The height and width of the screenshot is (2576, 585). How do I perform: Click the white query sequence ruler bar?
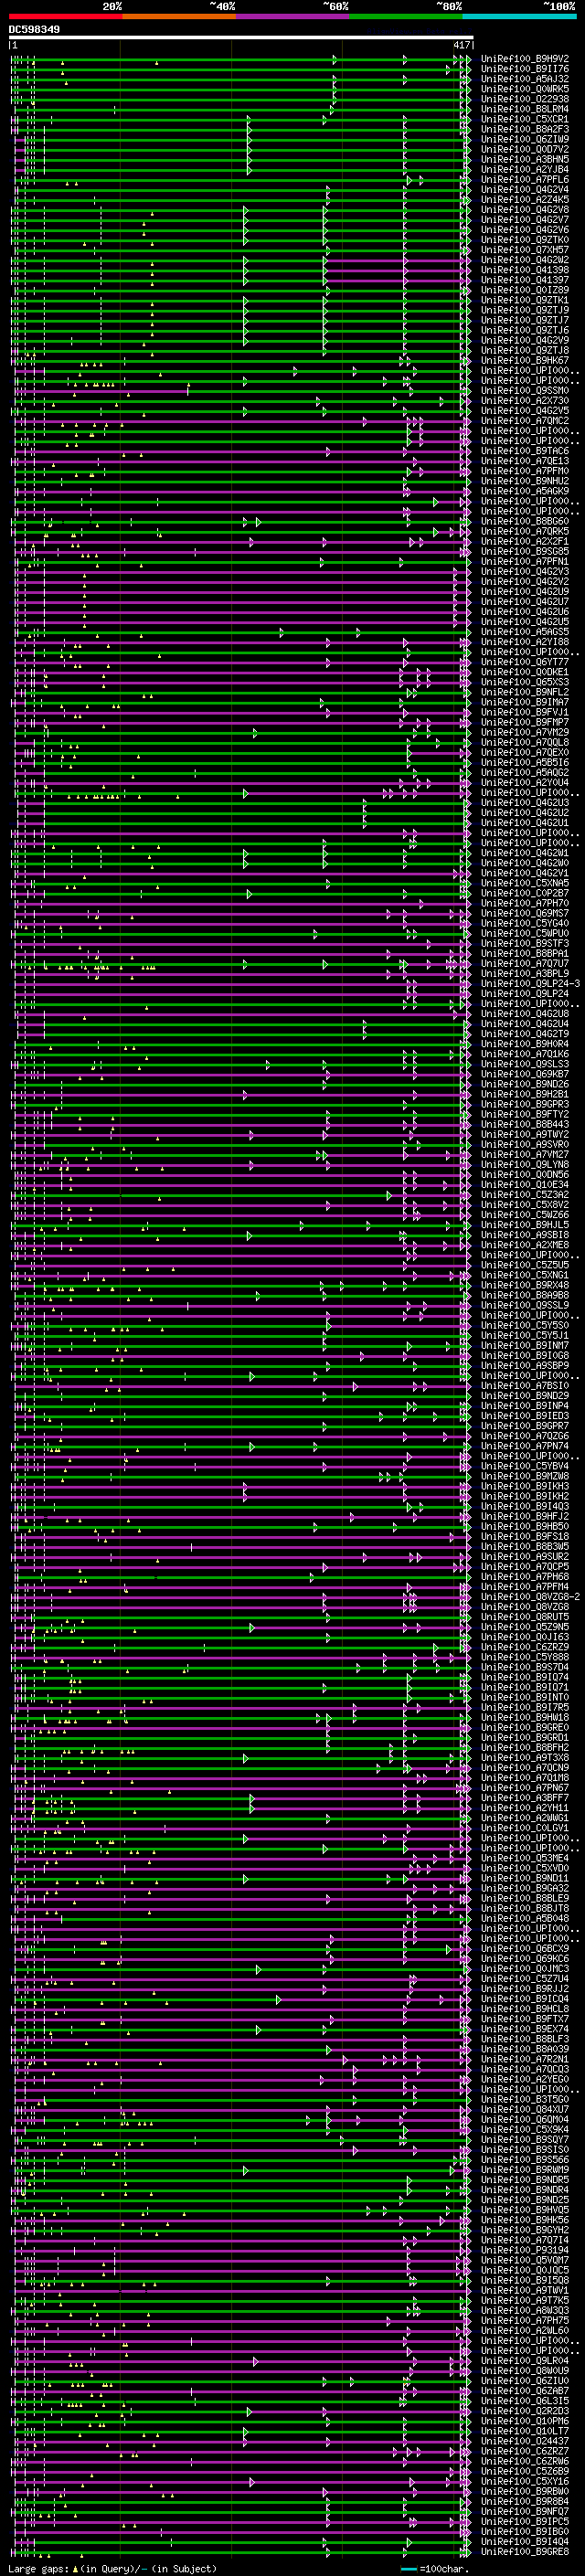click(x=241, y=38)
